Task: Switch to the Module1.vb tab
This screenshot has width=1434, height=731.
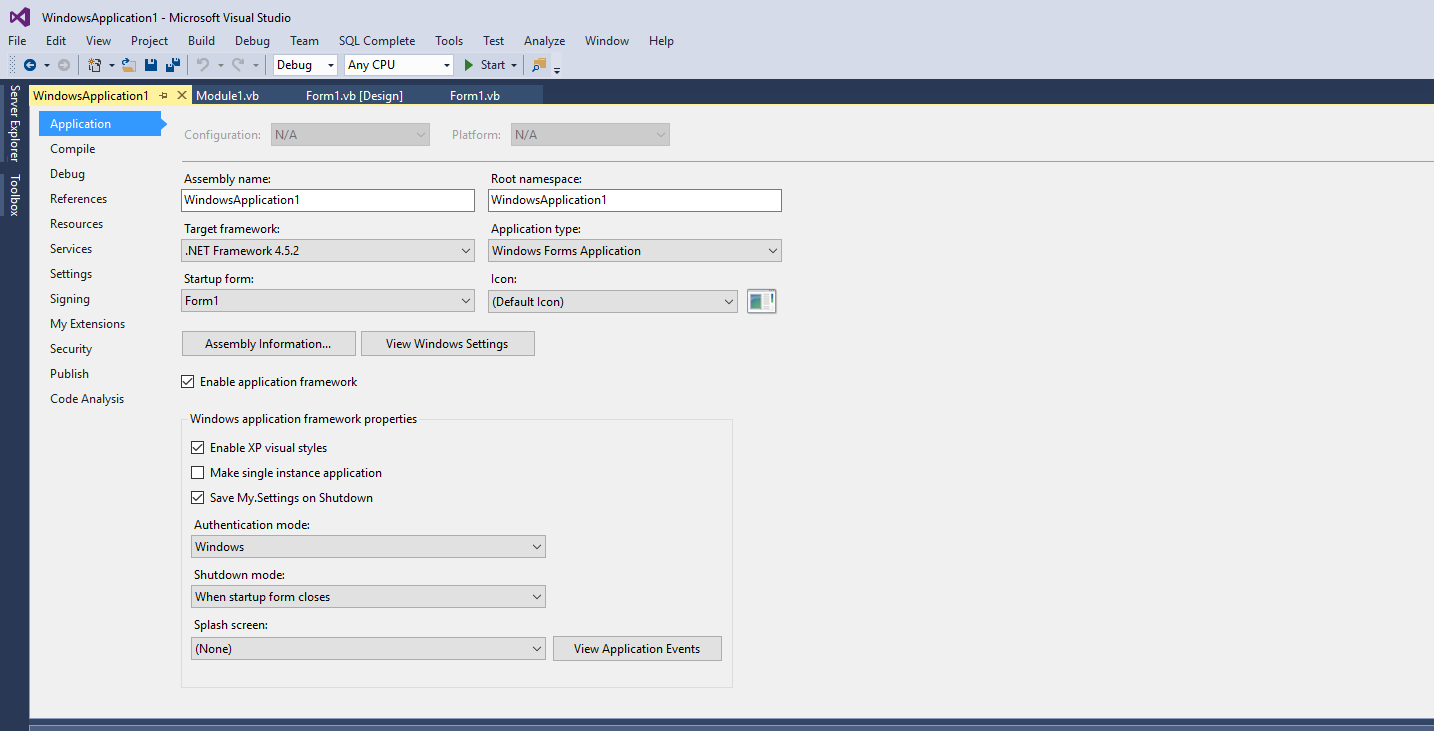Action: point(228,95)
